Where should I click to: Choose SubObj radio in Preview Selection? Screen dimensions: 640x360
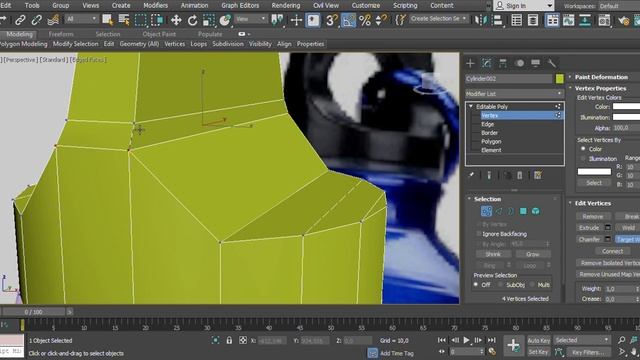(x=501, y=284)
